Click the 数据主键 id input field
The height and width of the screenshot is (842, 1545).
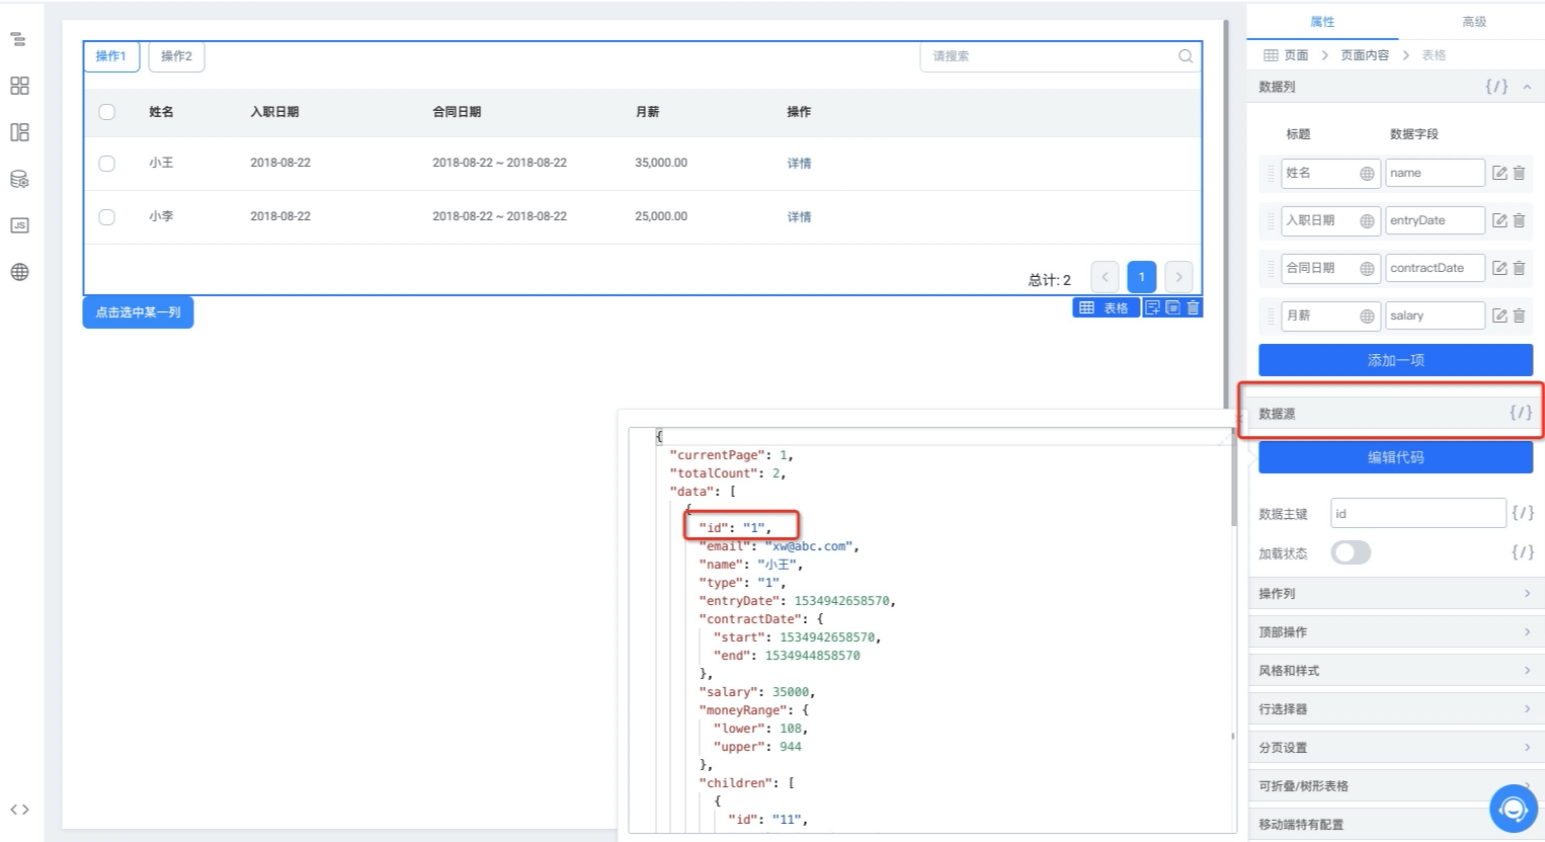point(1418,514)
